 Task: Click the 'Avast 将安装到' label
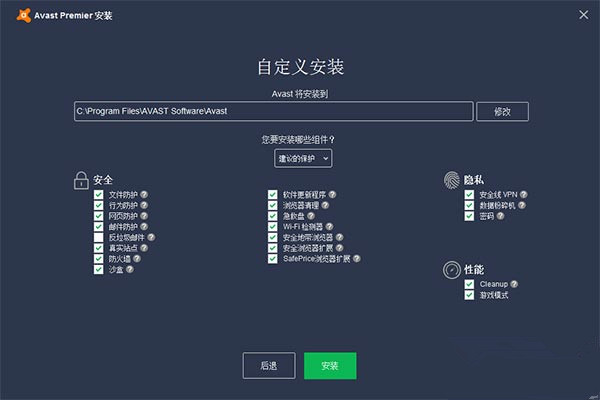(x=300, y=94)
